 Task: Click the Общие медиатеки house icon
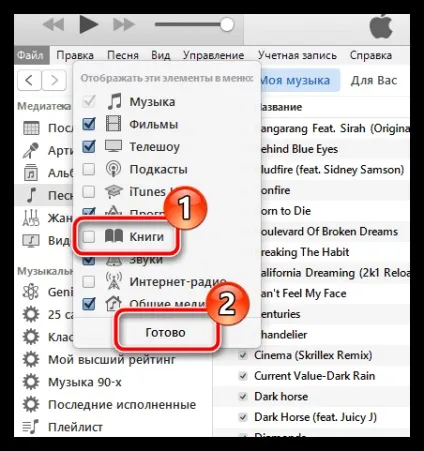point(114,303)
